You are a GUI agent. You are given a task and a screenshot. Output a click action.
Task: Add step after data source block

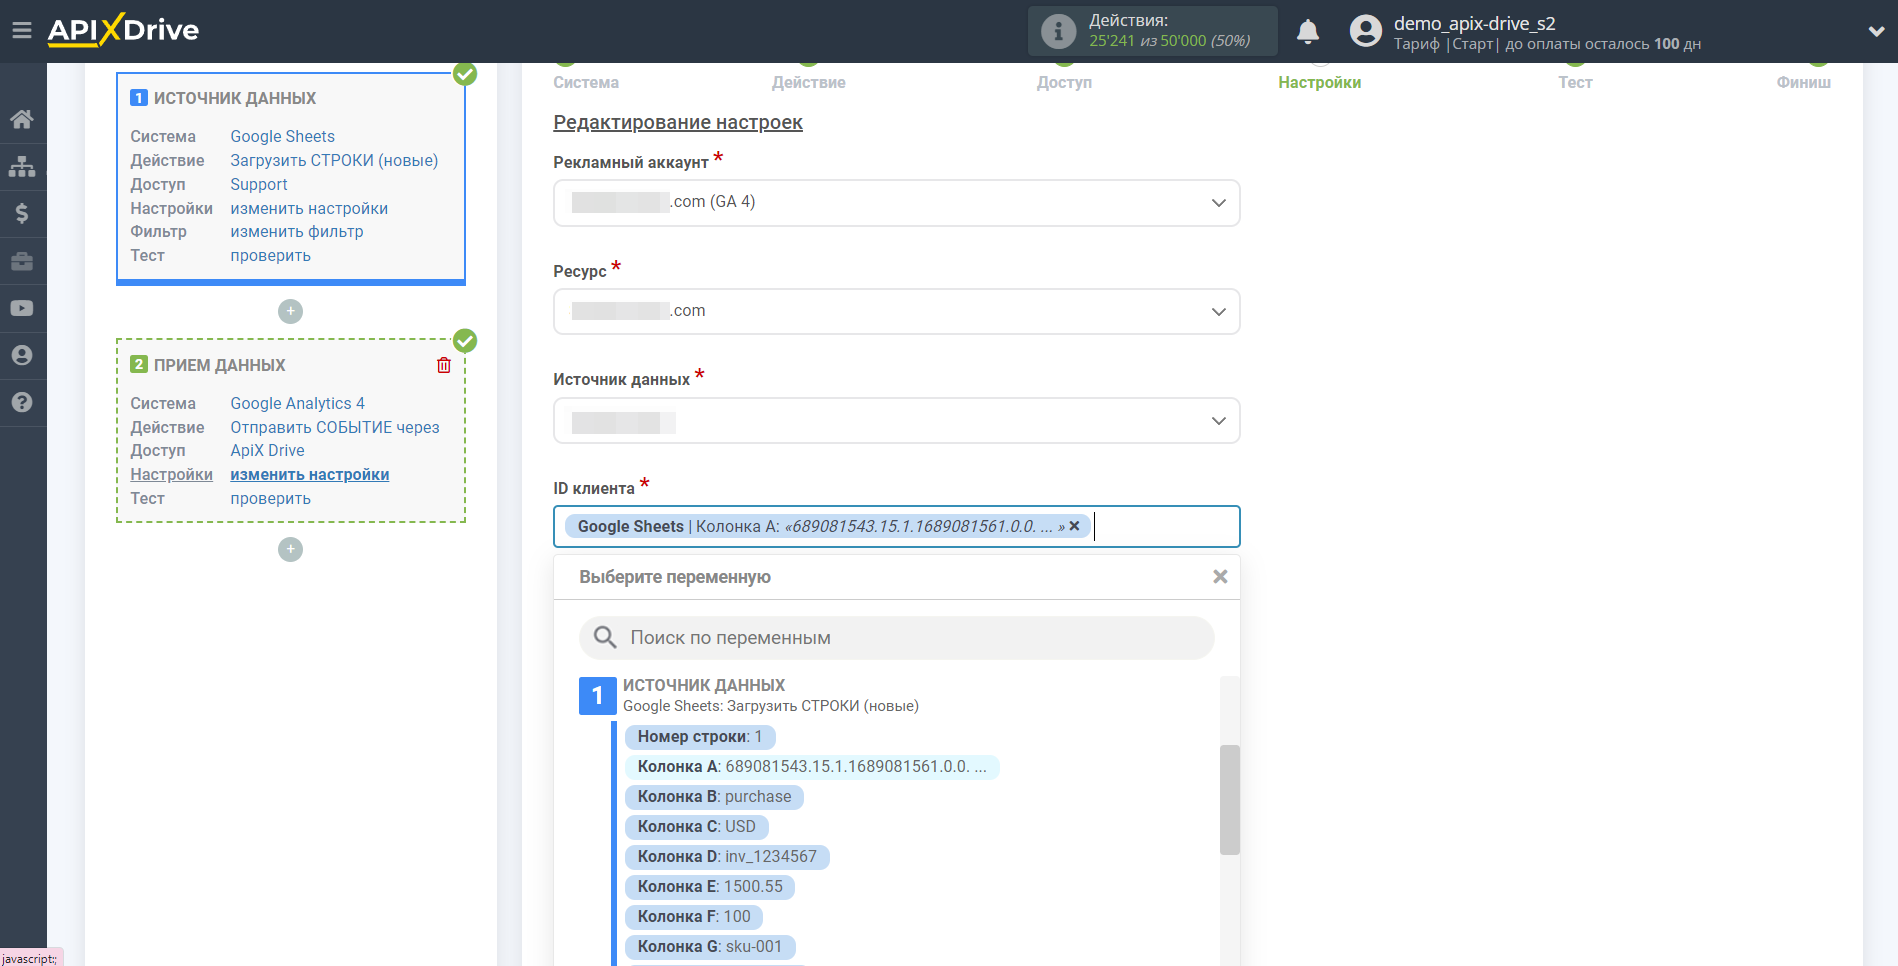click(290, 311)
